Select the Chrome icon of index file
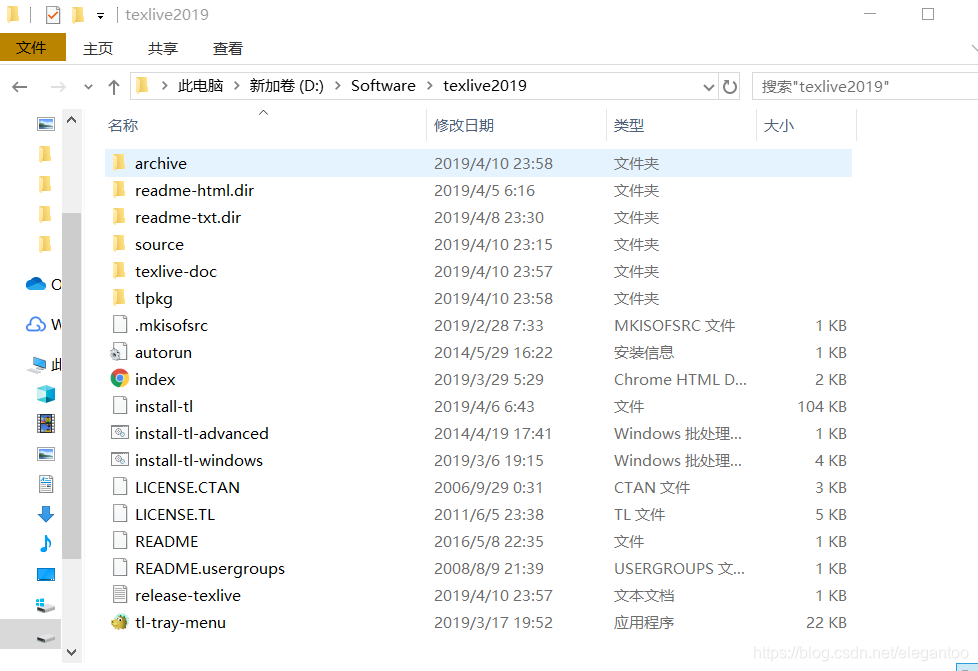 pyautogui.click(x=120, y=379)
